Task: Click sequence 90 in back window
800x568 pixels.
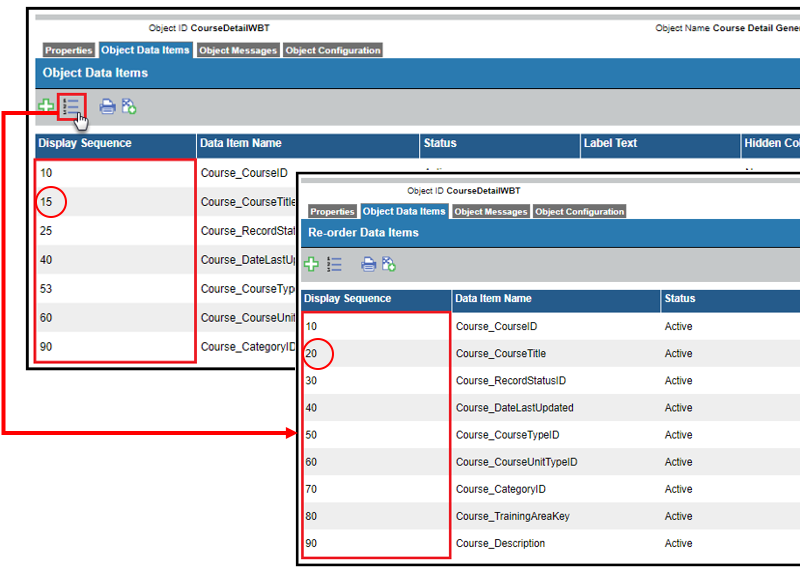Action: [x=46, y=347]
